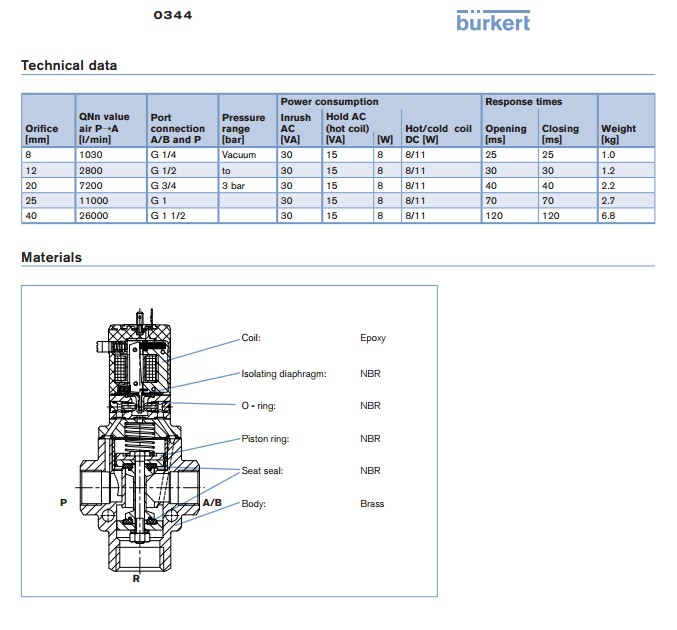
Task: Click the 'Power consumption' header
Action: point(329,101)
